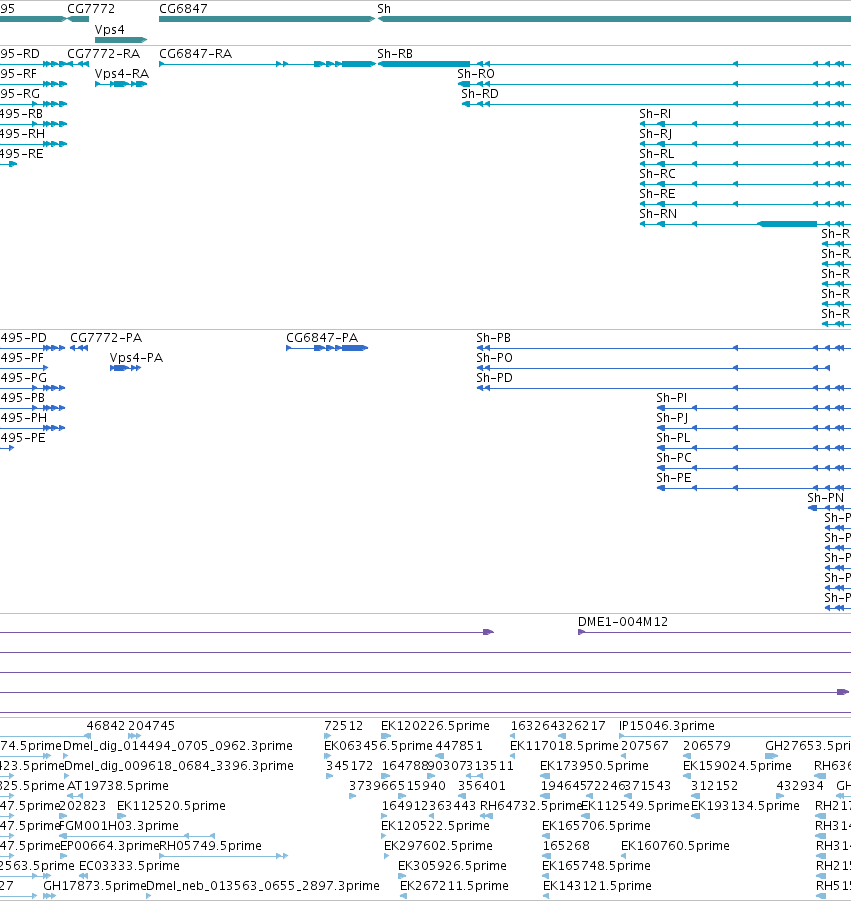Pick the Sh-RE transcript label
This screenshot has width=851, height=901.
pyautogui.click(x=657, y=194)
